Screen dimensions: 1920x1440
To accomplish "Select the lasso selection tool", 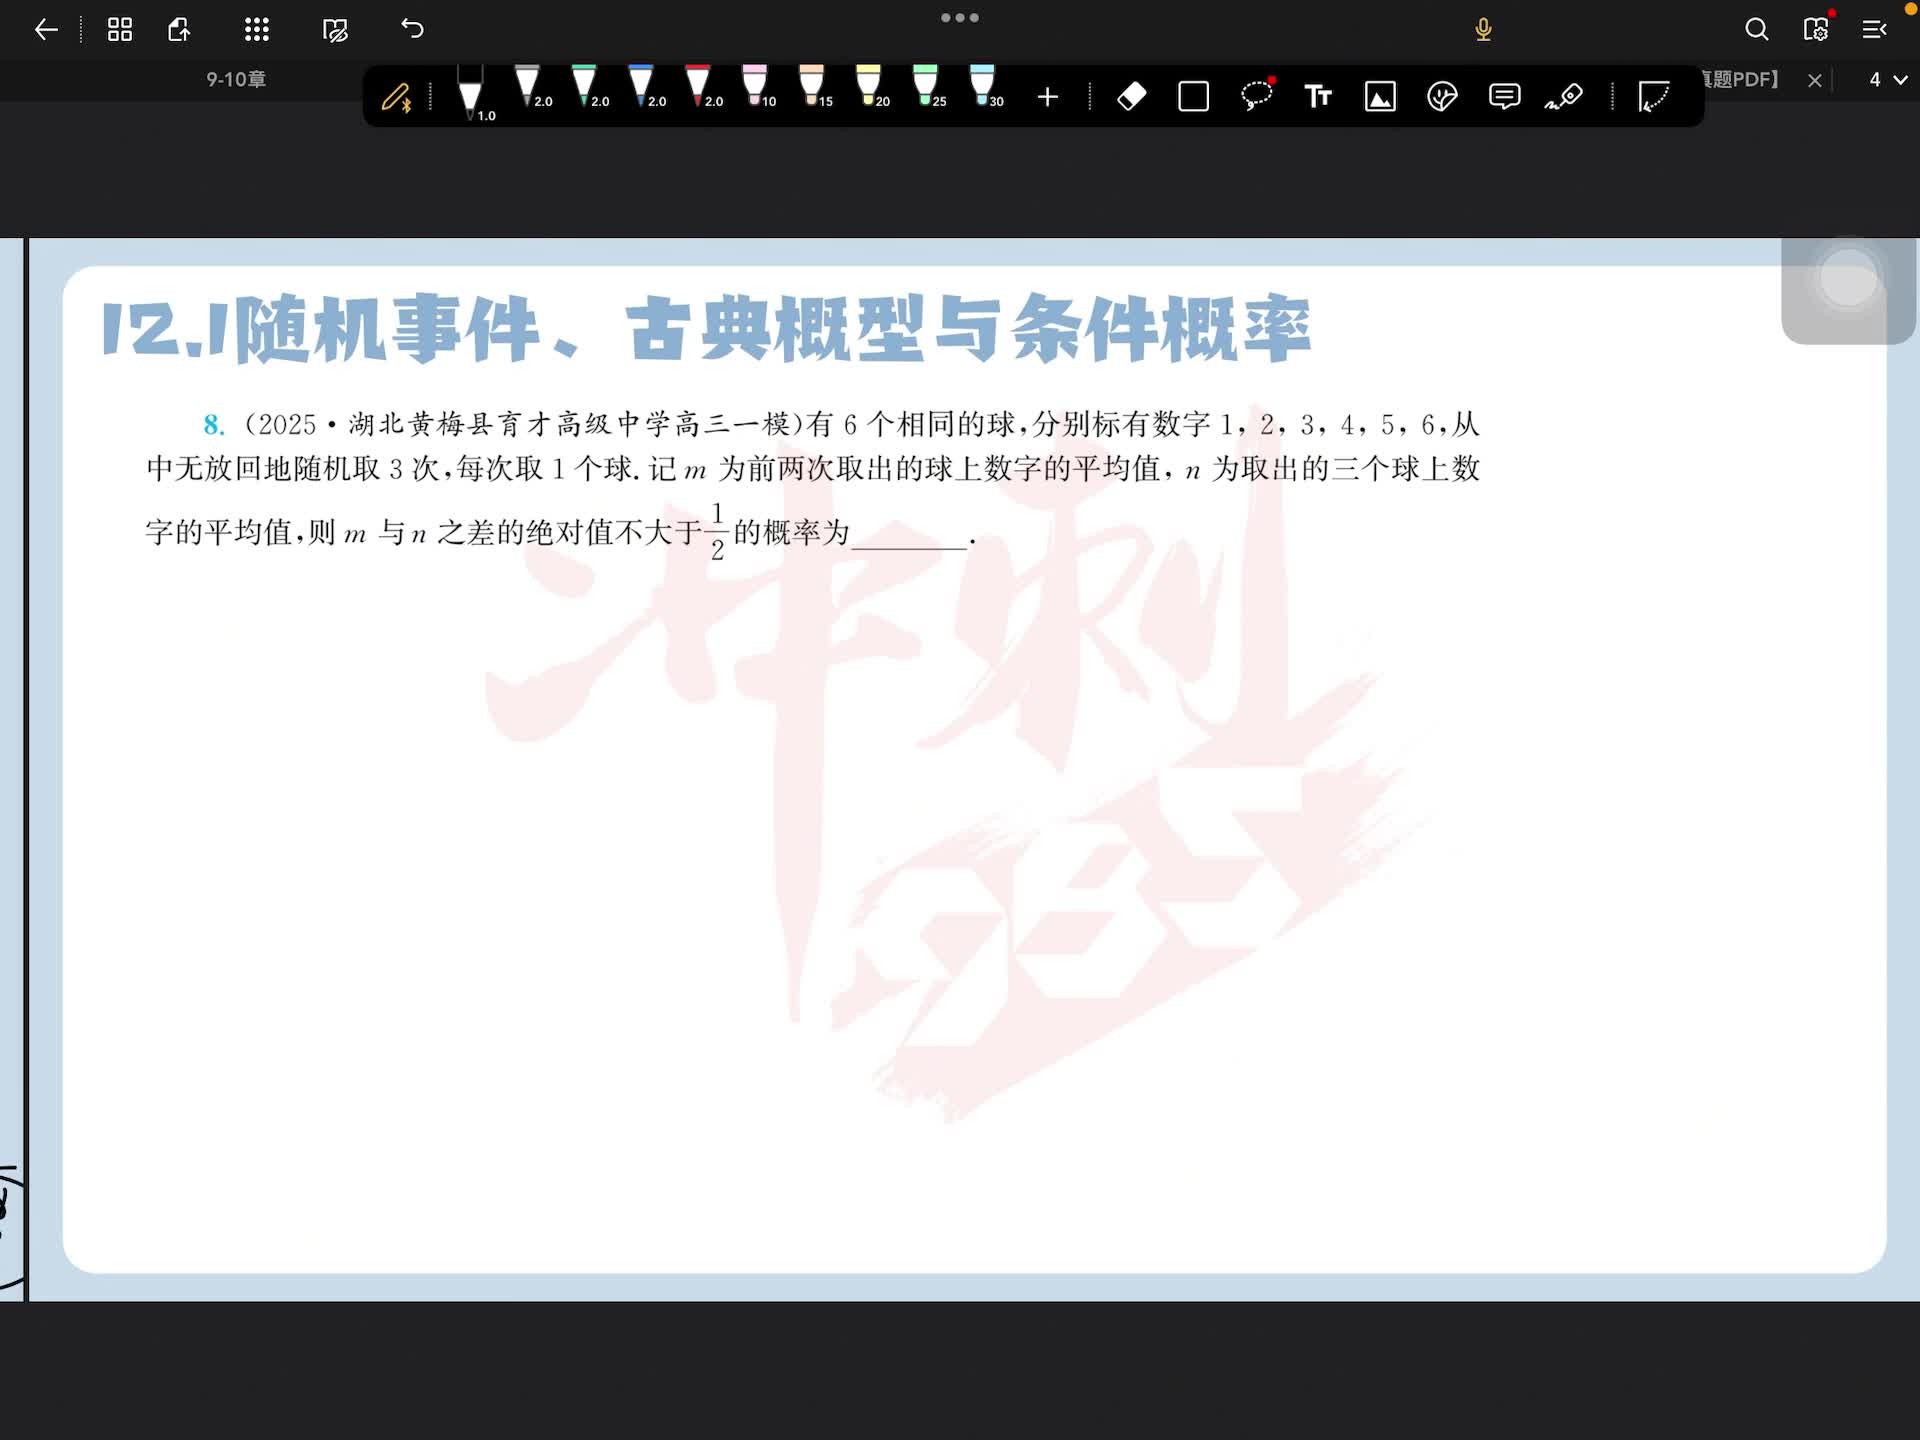I will pyautogui.click(x=1256, y=96).
